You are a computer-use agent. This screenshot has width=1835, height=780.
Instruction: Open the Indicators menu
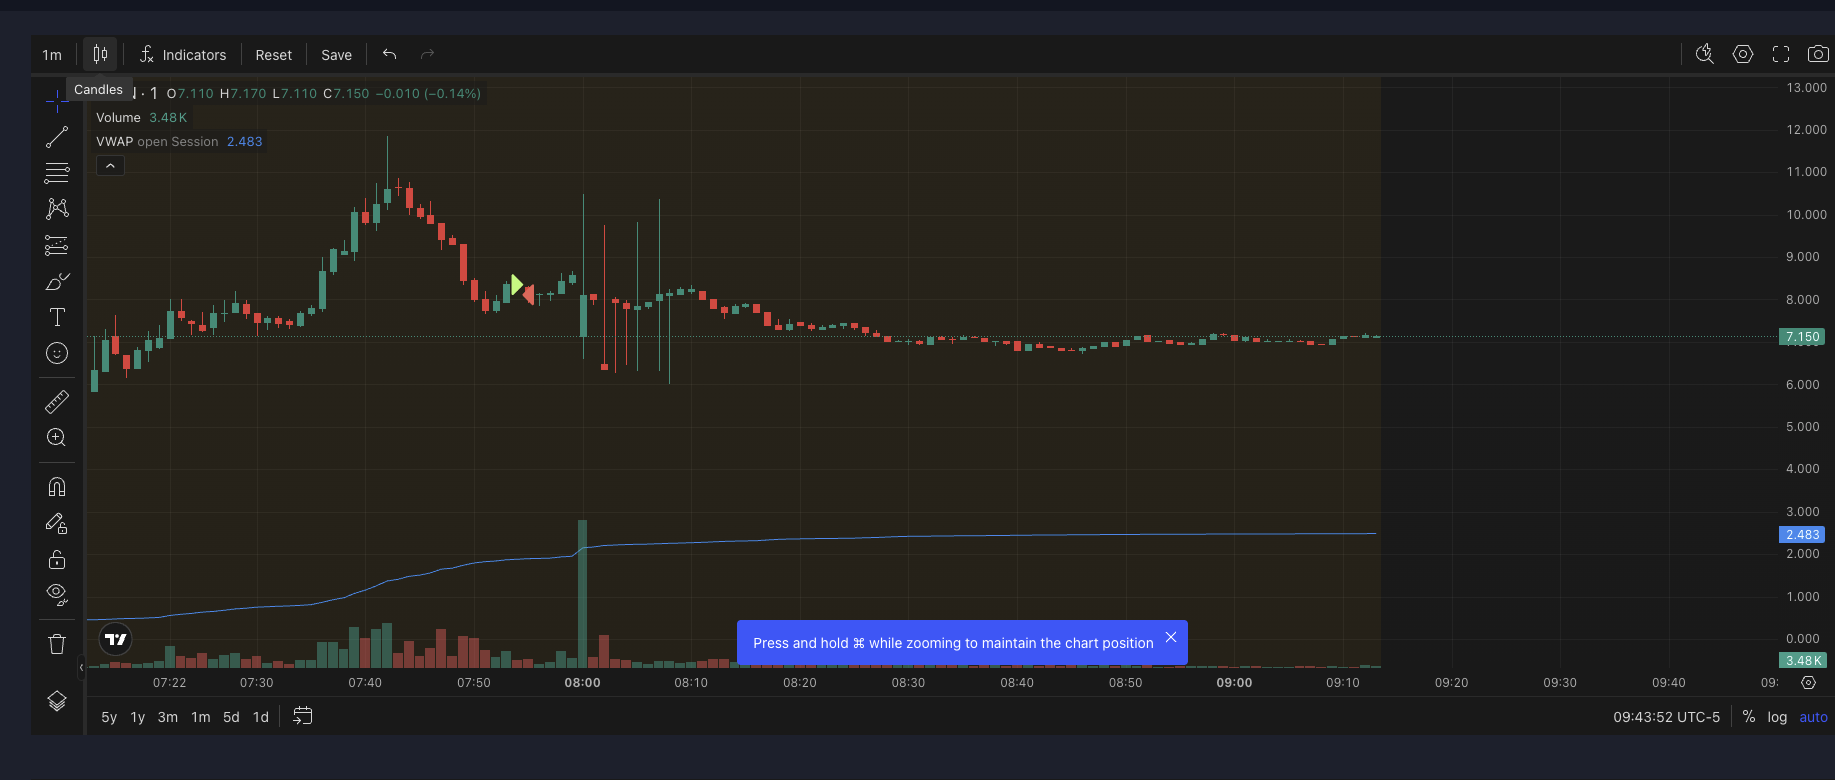pos(183,55)
